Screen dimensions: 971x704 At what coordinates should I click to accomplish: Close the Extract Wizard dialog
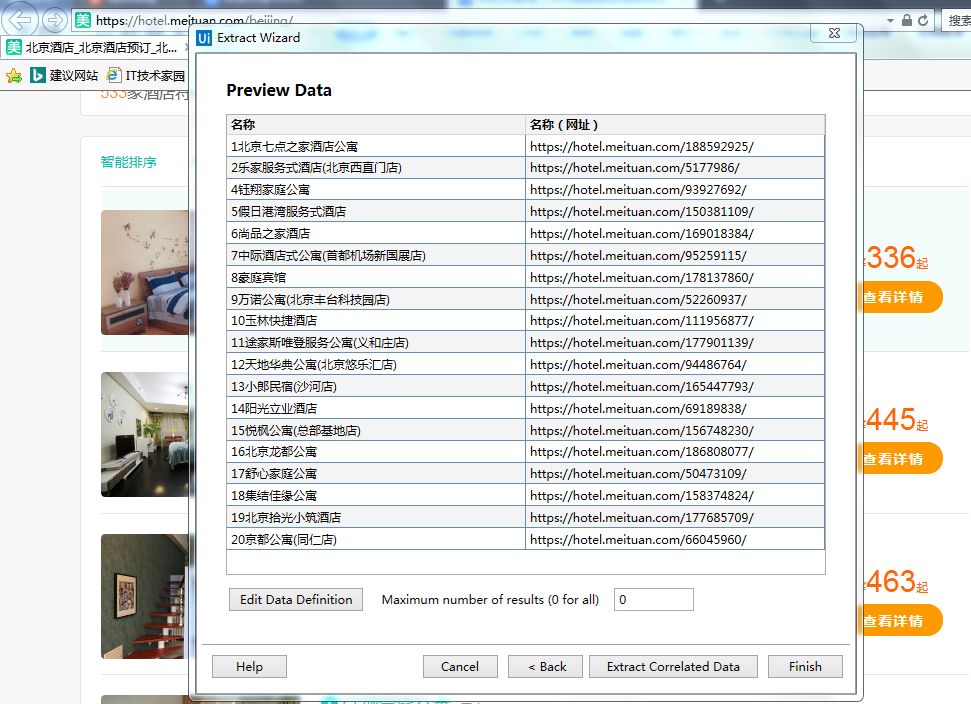(x=834, y=33)
